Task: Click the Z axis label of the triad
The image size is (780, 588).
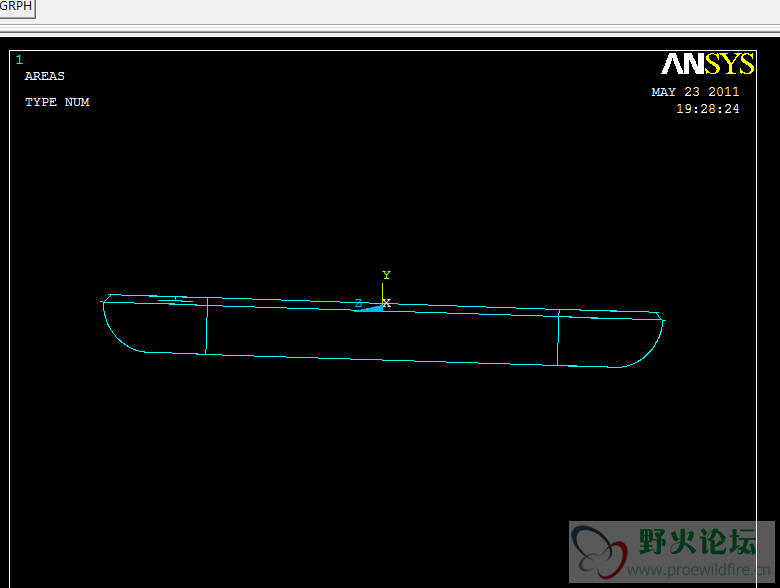Action: (358, 303)
